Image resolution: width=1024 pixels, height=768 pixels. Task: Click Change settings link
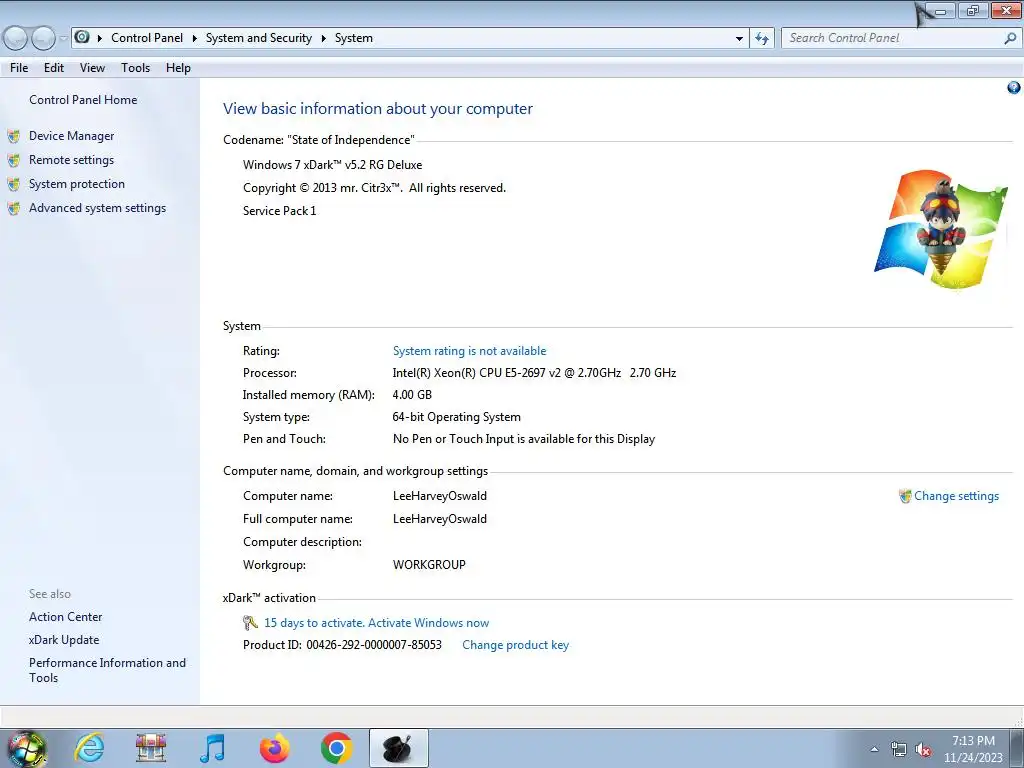[x=957, y=496]
